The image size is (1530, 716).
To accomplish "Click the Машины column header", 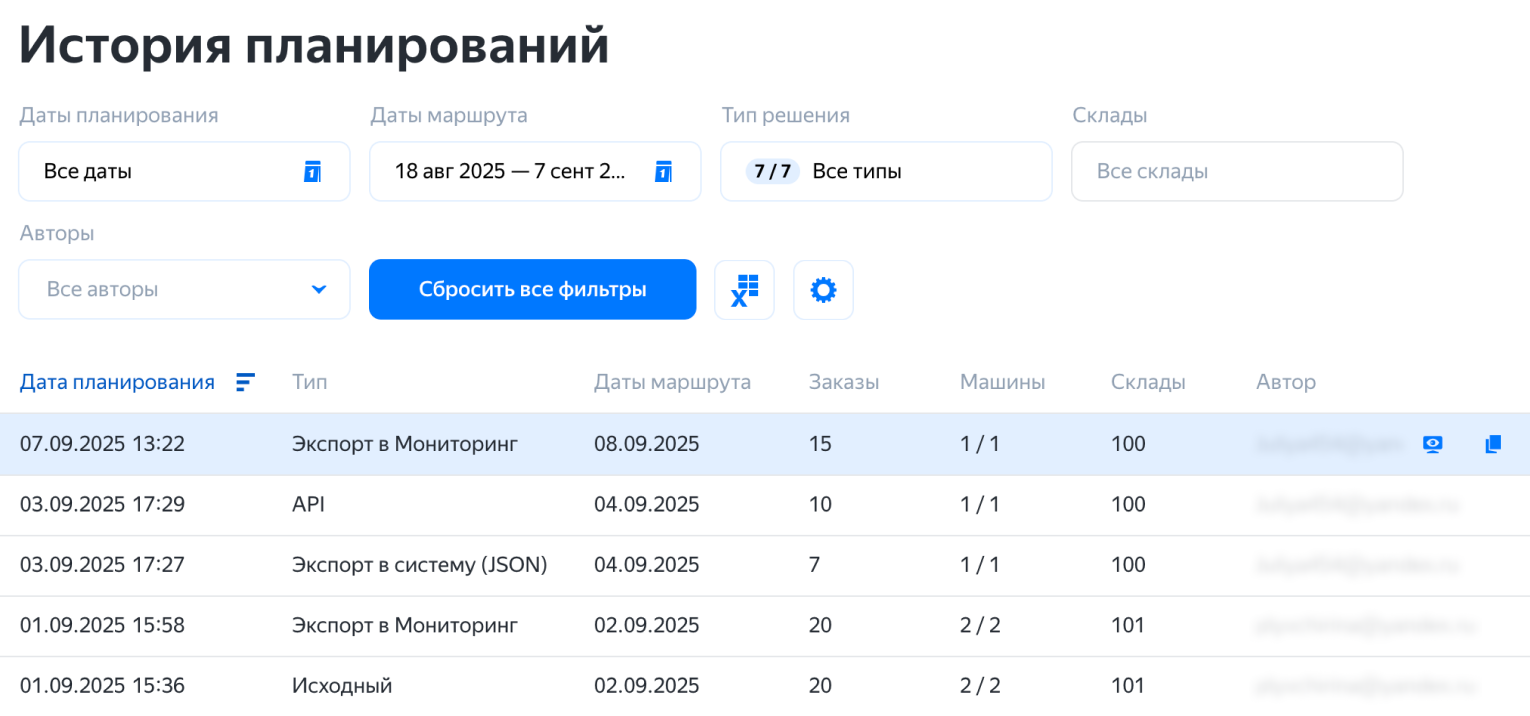I will click(x=1002, y=382).
